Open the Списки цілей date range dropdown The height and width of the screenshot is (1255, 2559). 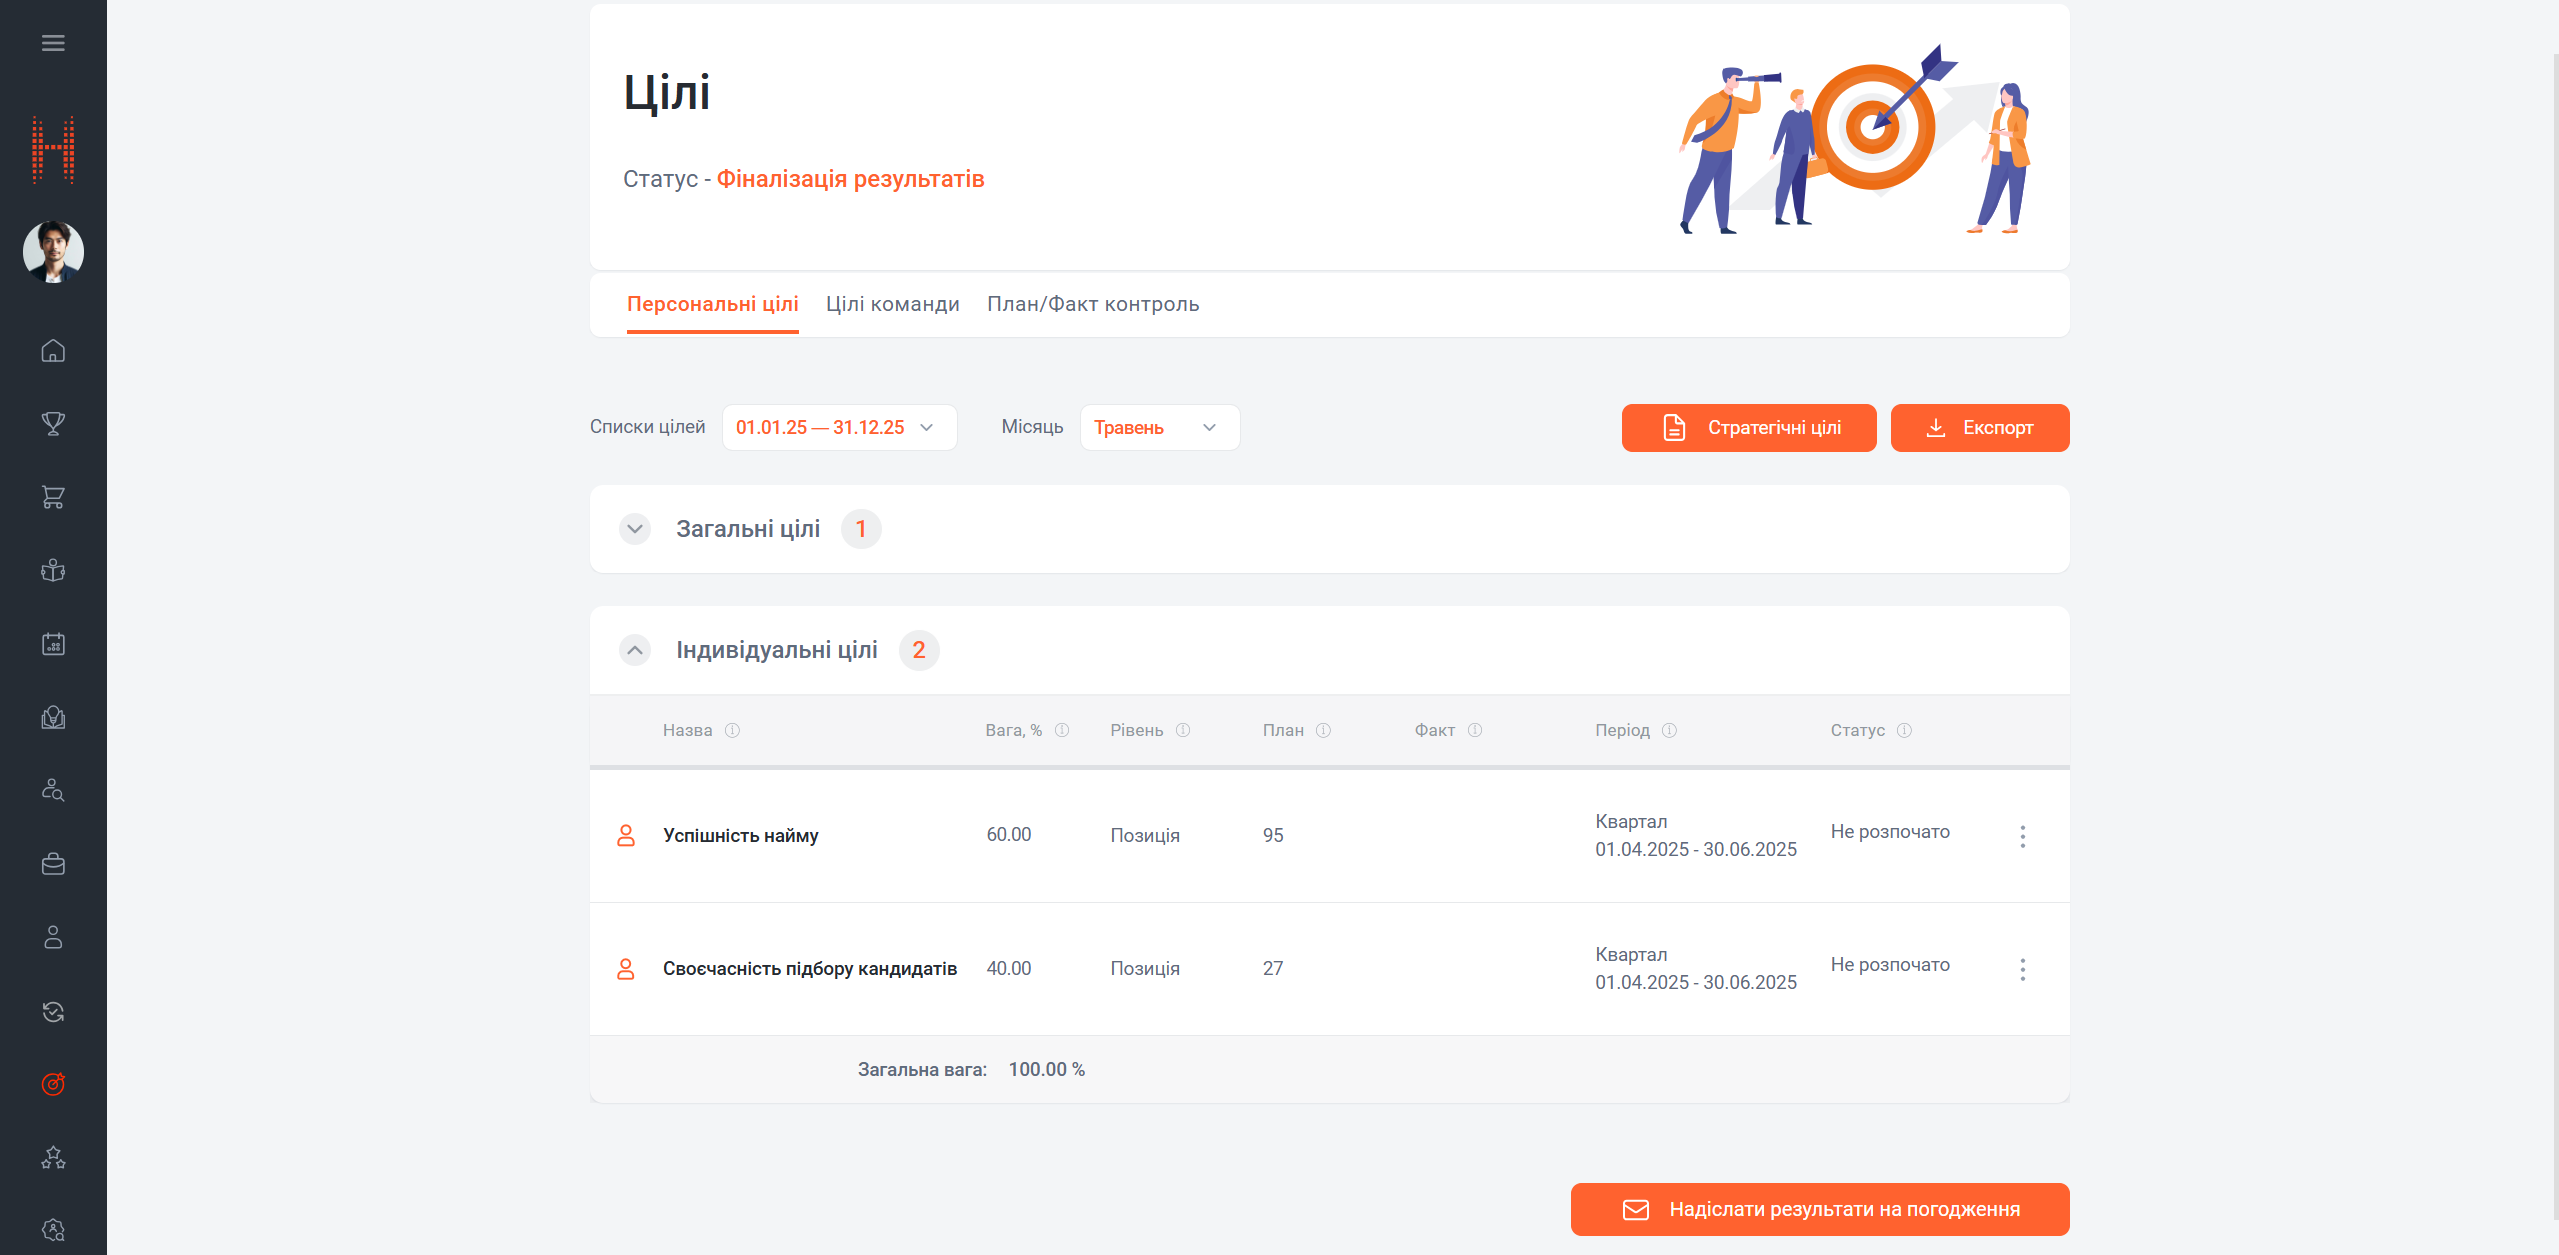pos(838,428)
